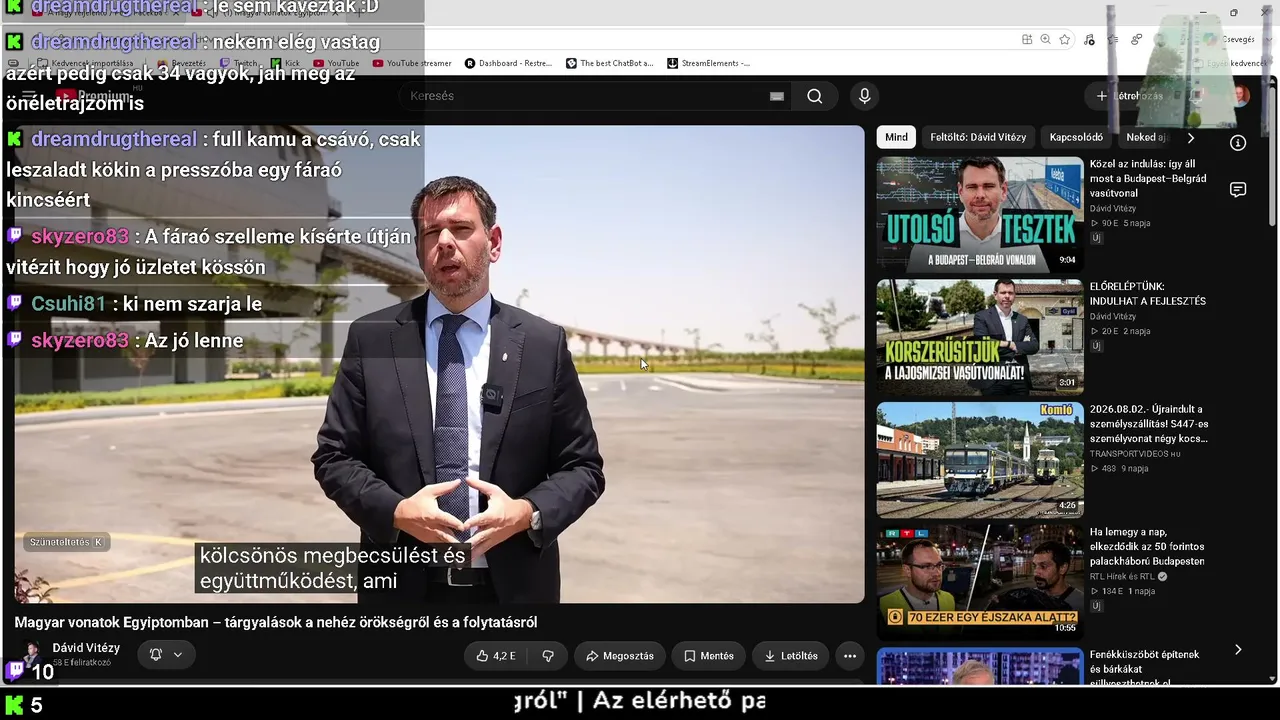Expand the next-section chevron by Fenékküszöböt video
Screen dimensions: 1280x720
click(1238, 650)
